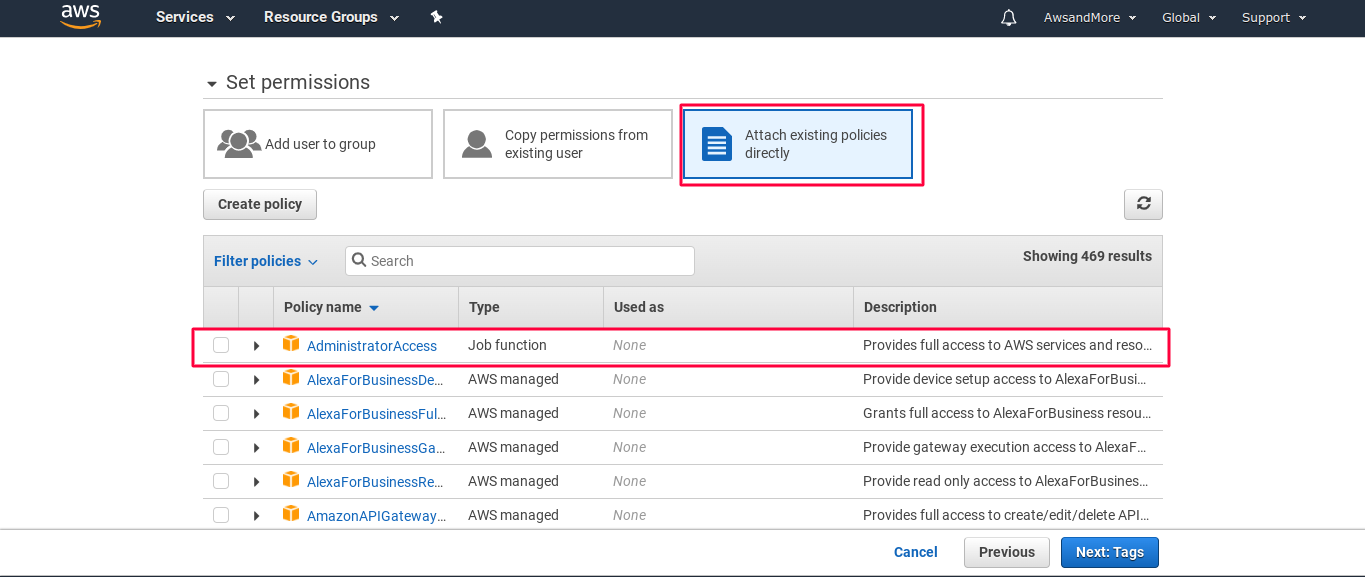Refresh the policy list

tap(1143, 204)
